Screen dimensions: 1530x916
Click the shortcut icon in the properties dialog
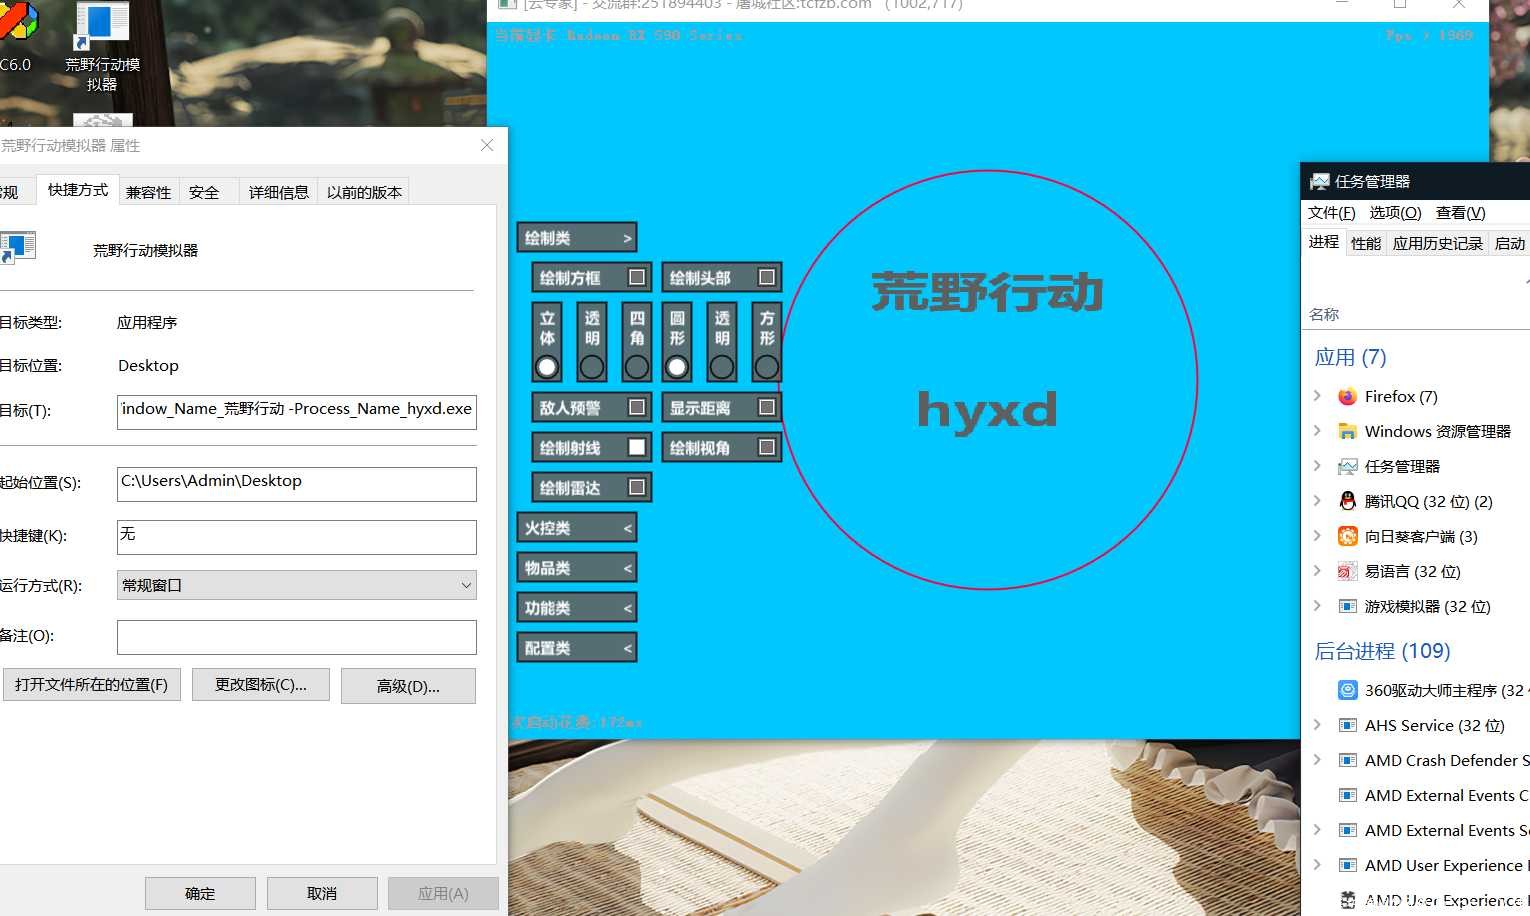coord(17,248)
